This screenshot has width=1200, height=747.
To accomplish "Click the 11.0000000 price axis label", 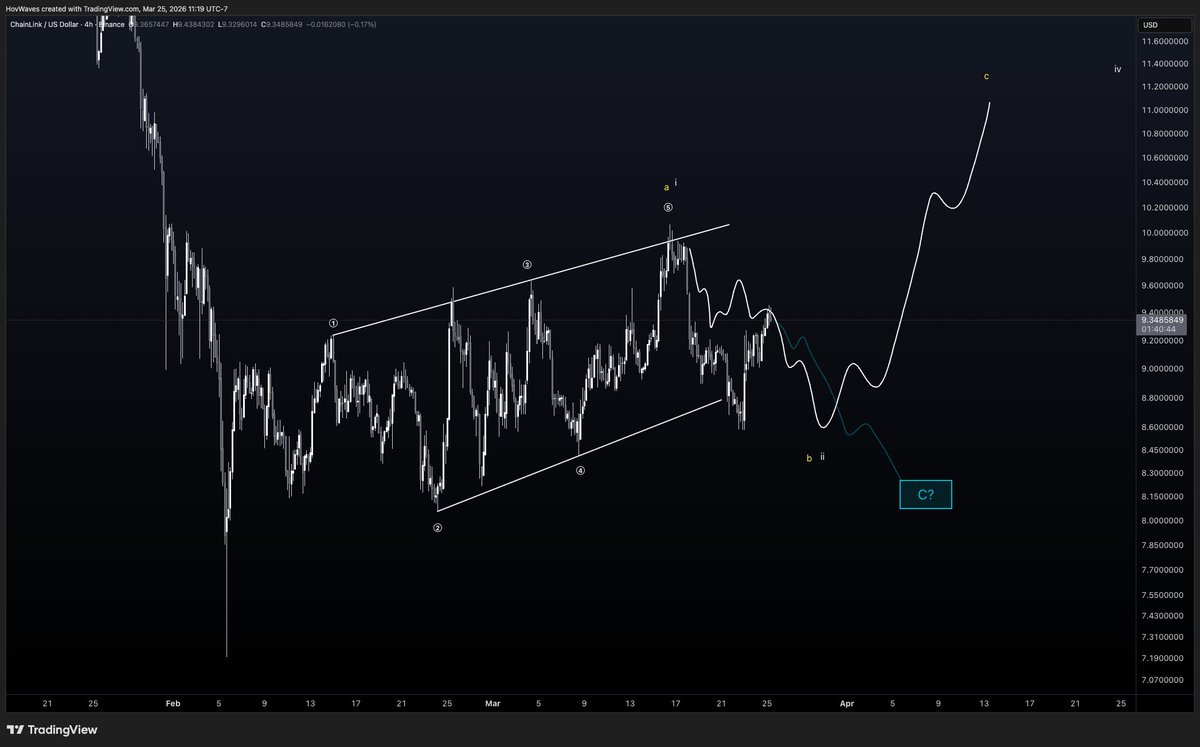I will coord(1163,110).
